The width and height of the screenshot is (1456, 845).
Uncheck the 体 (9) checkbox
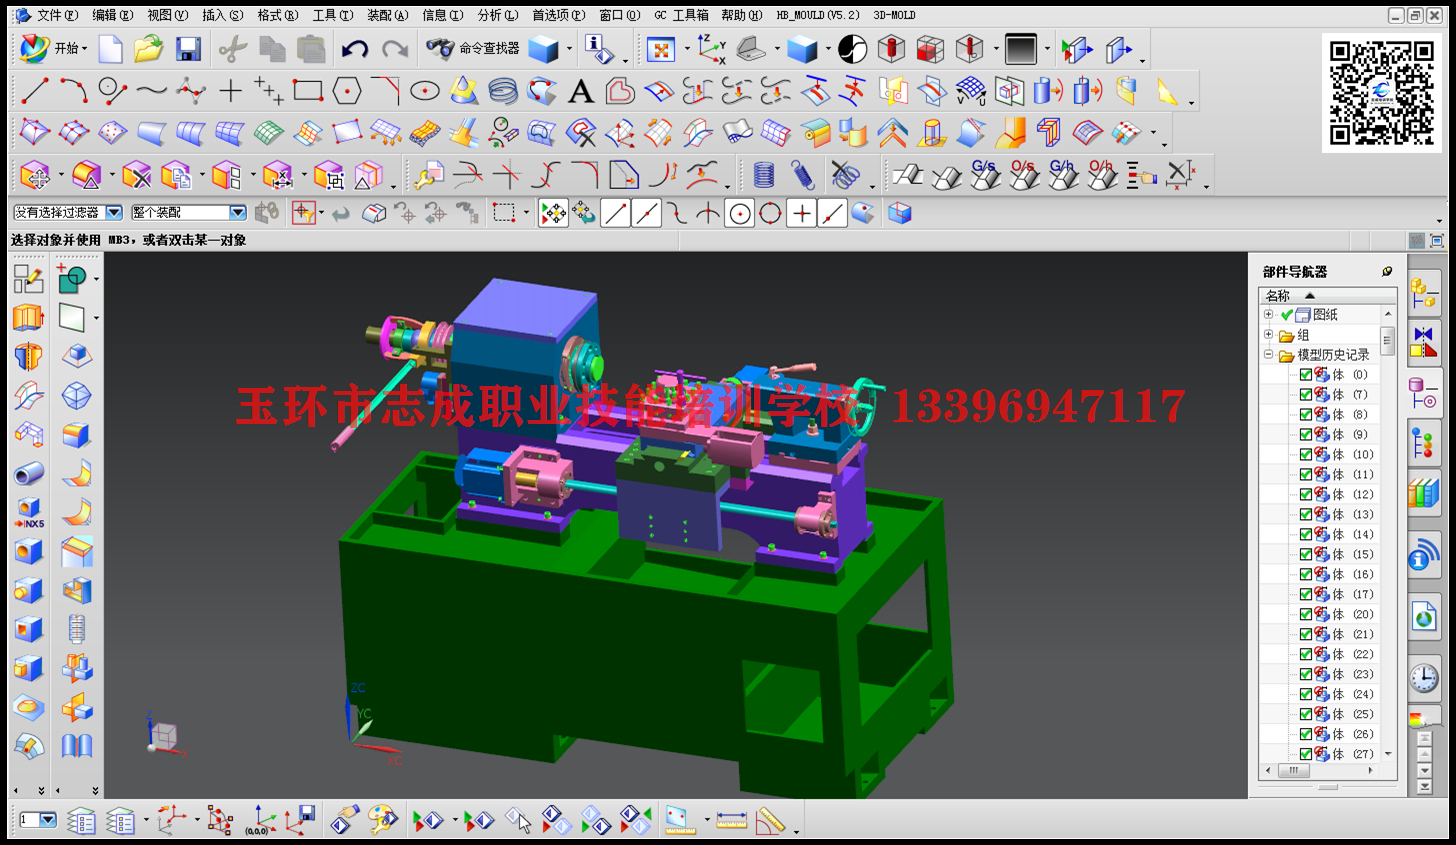[x=1305, y=434]
